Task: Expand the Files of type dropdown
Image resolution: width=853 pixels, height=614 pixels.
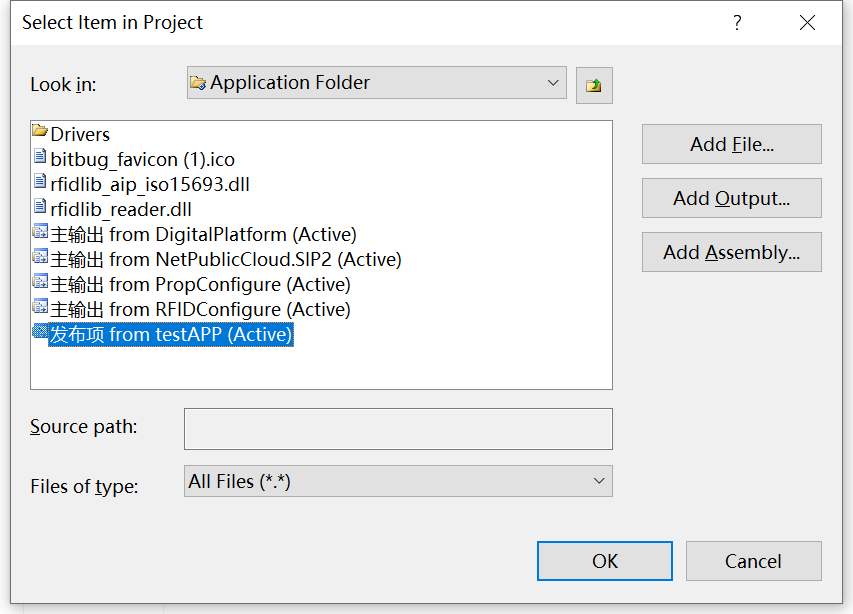Action: pyautogui.click(x=599, y=481)
